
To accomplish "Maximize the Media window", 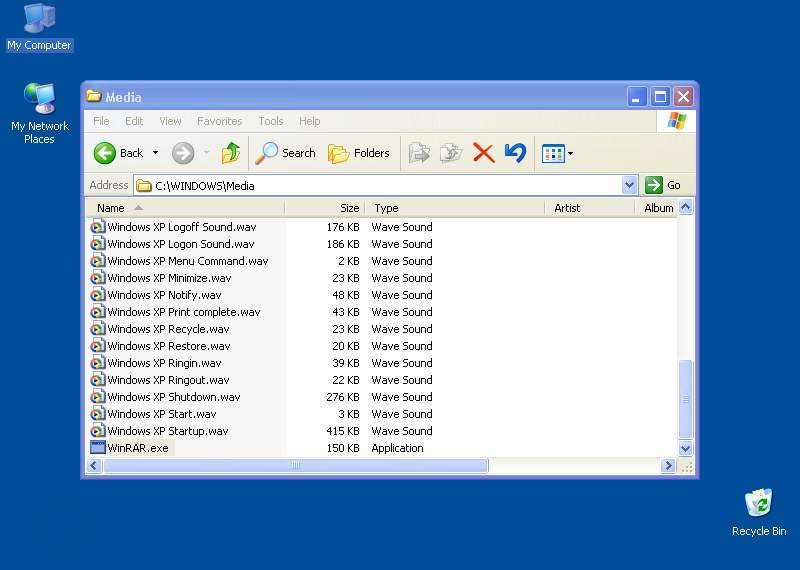I will pos(660,96).
